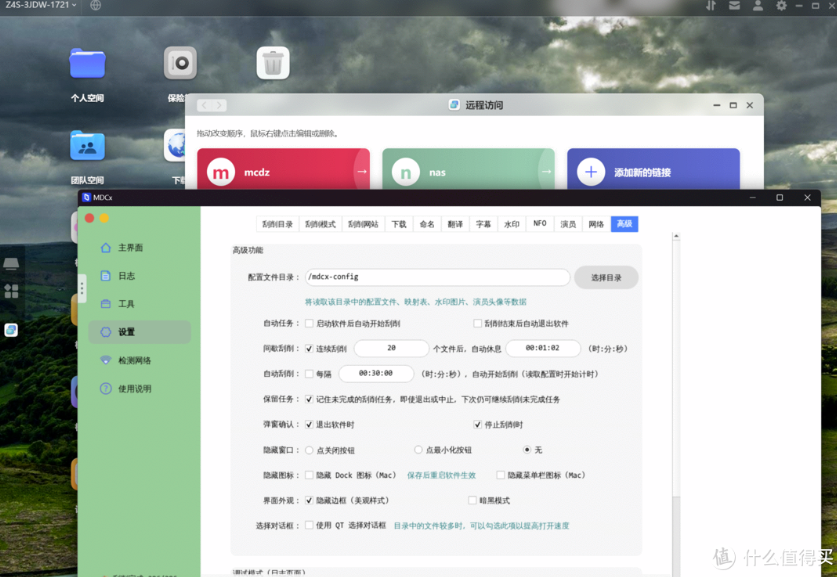Open the 团队空间 shared folder on desktop
Screen dimensions: 837x577
point(88,145)
